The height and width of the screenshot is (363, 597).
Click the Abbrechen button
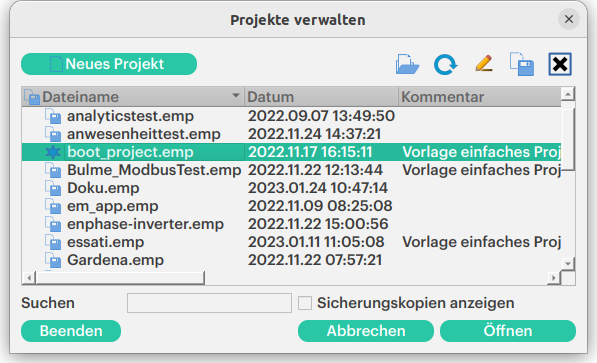pos(366,331)
